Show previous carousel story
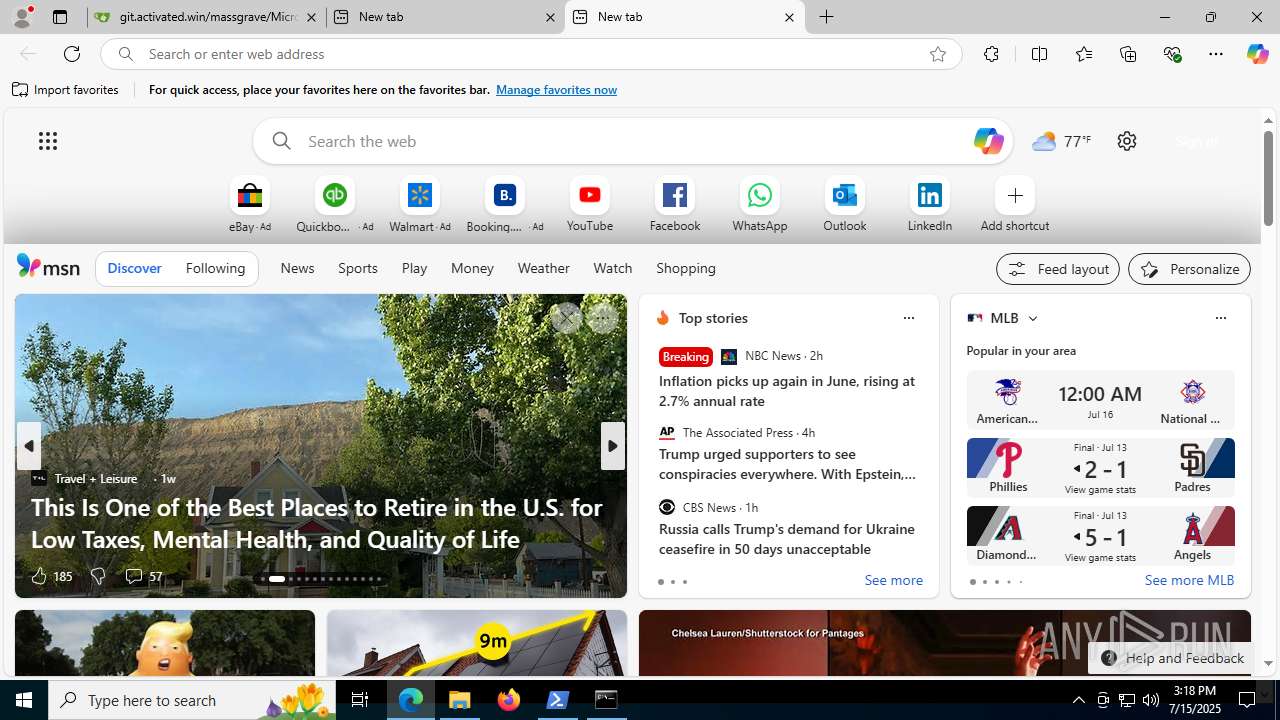 click(28, 446)
